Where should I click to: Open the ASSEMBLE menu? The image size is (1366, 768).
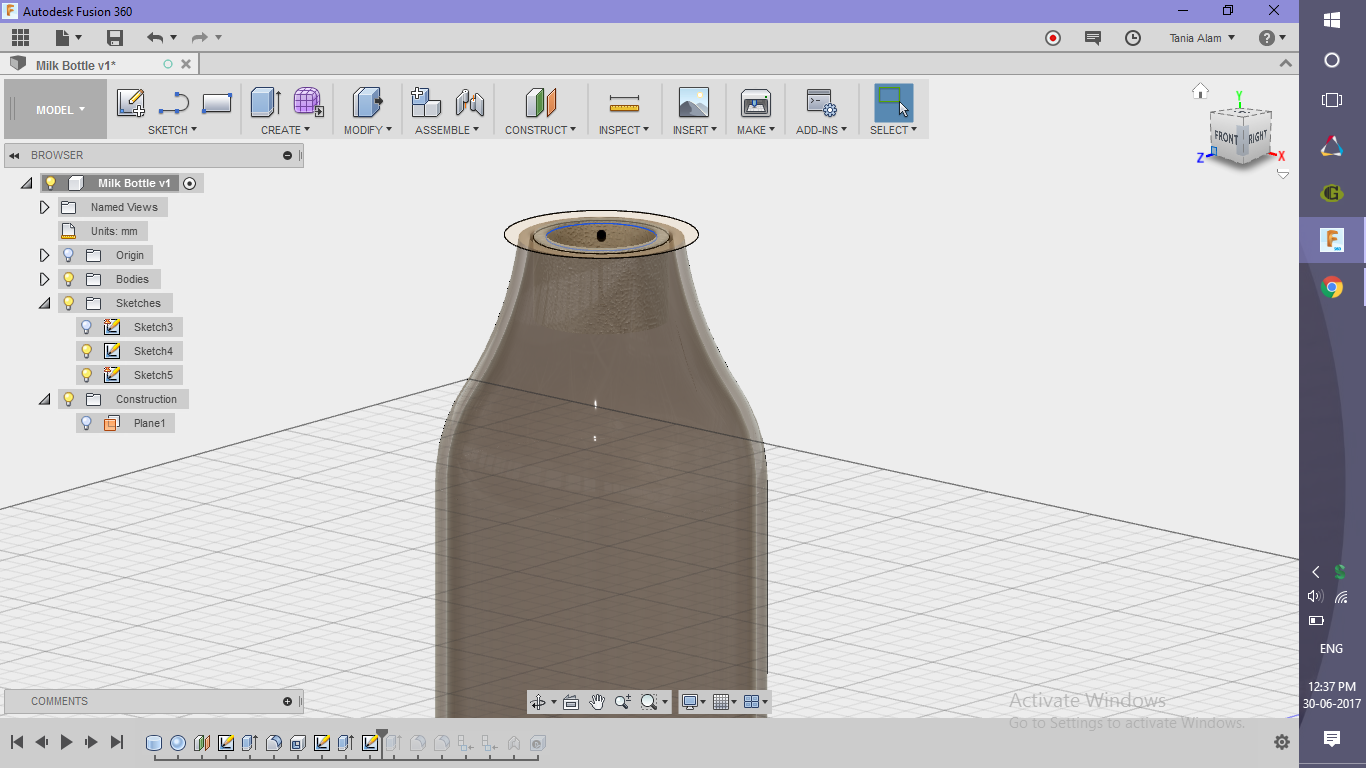tap(447, 130)
